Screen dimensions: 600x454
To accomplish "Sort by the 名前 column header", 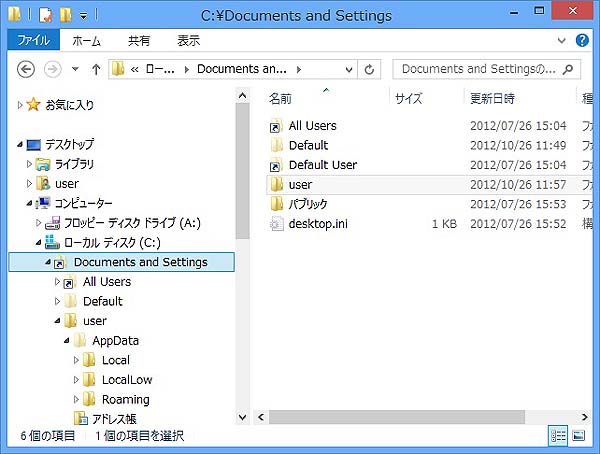I will point(281,99).
